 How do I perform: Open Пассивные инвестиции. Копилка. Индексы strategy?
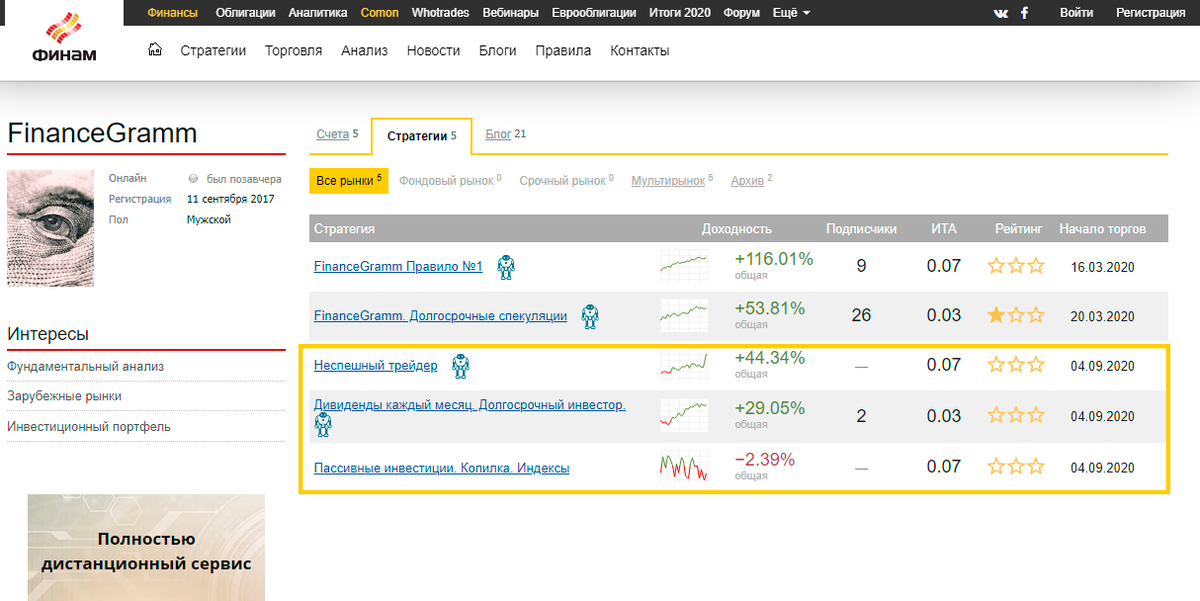(x=441, y=467)
